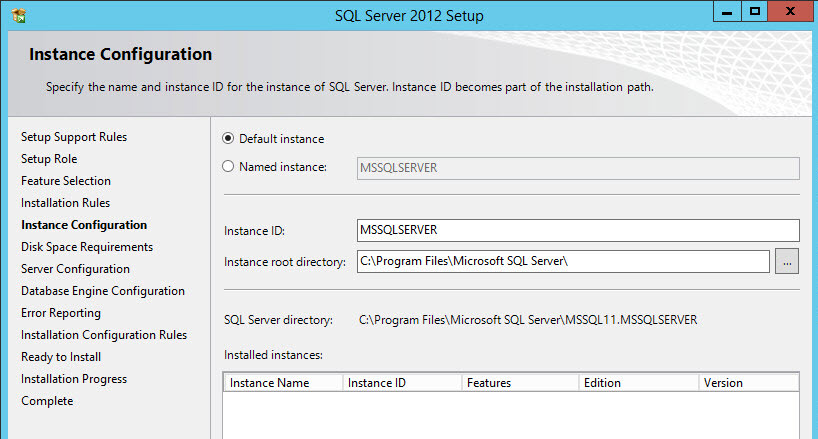Open the Setup Role step
The image size is (818, 439).
[49, 159]
